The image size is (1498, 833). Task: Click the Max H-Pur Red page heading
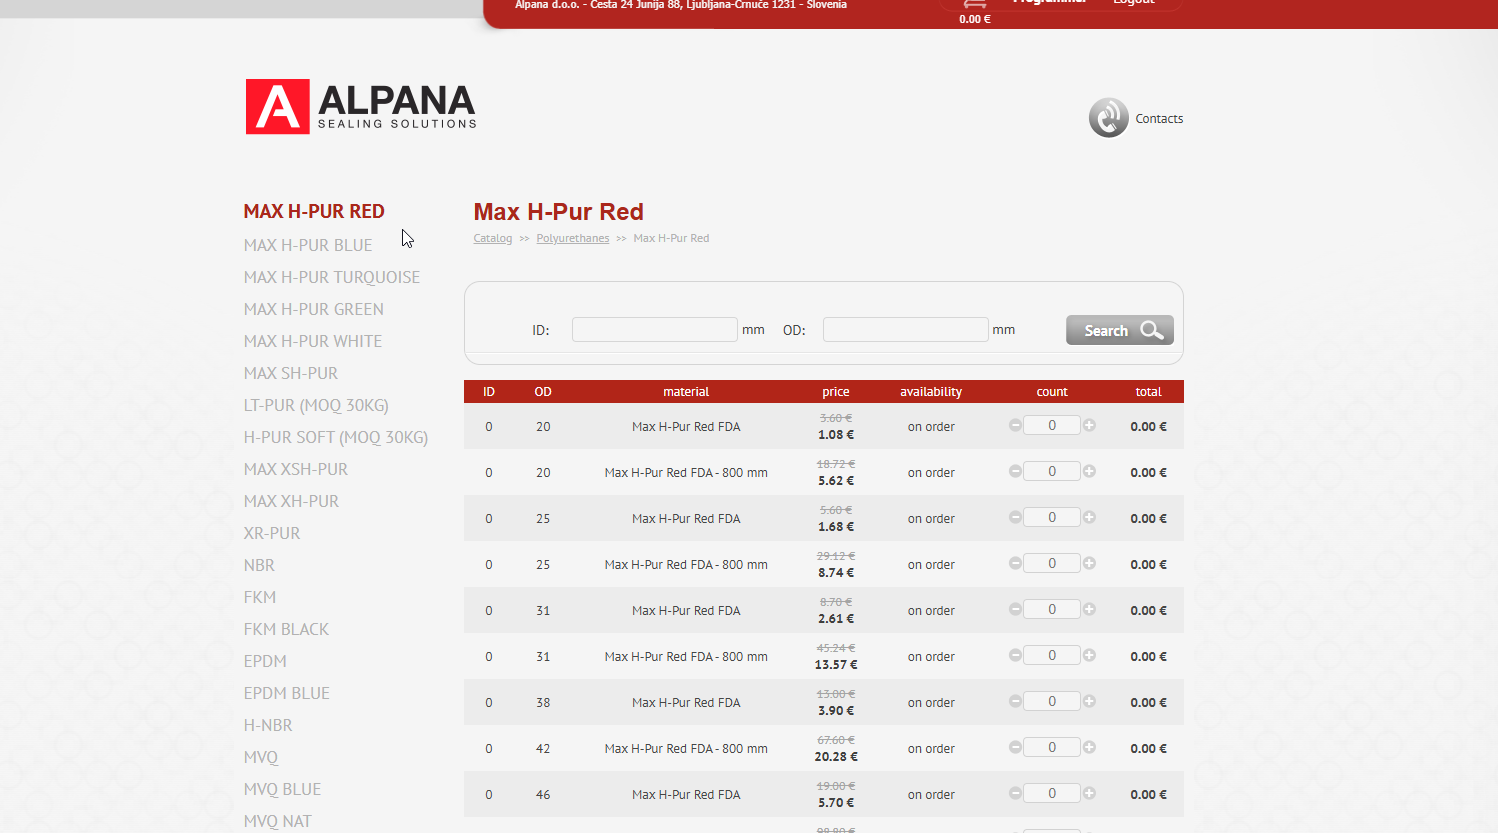558,212
